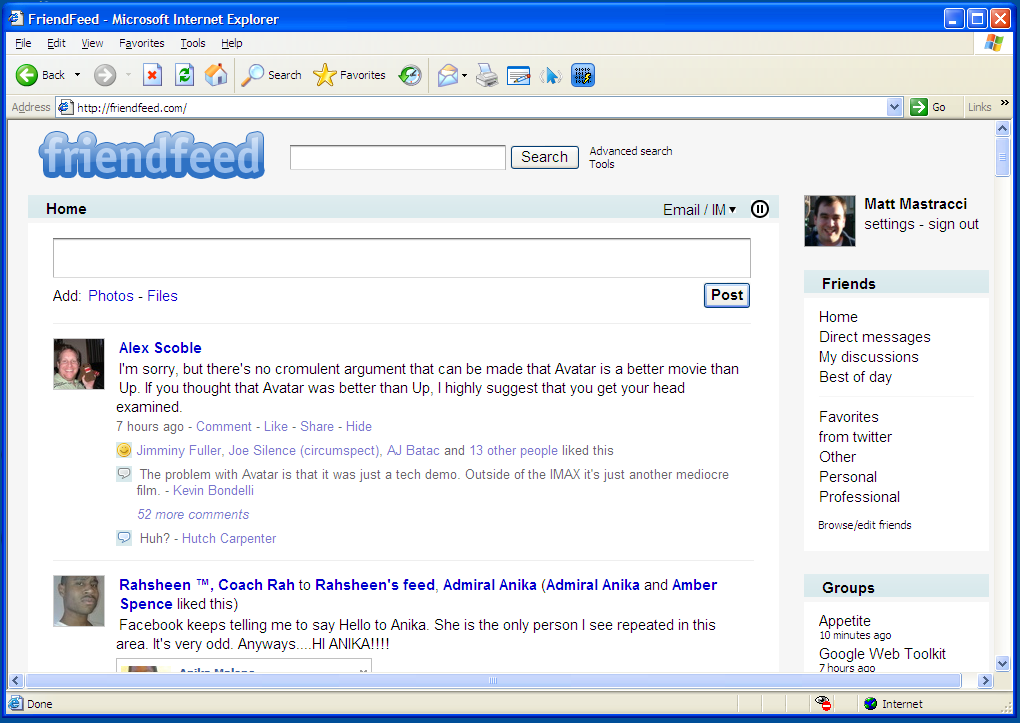Click the Post button
The width and height of the screenshot is (1020, 723).
click(x=727, y=295)
